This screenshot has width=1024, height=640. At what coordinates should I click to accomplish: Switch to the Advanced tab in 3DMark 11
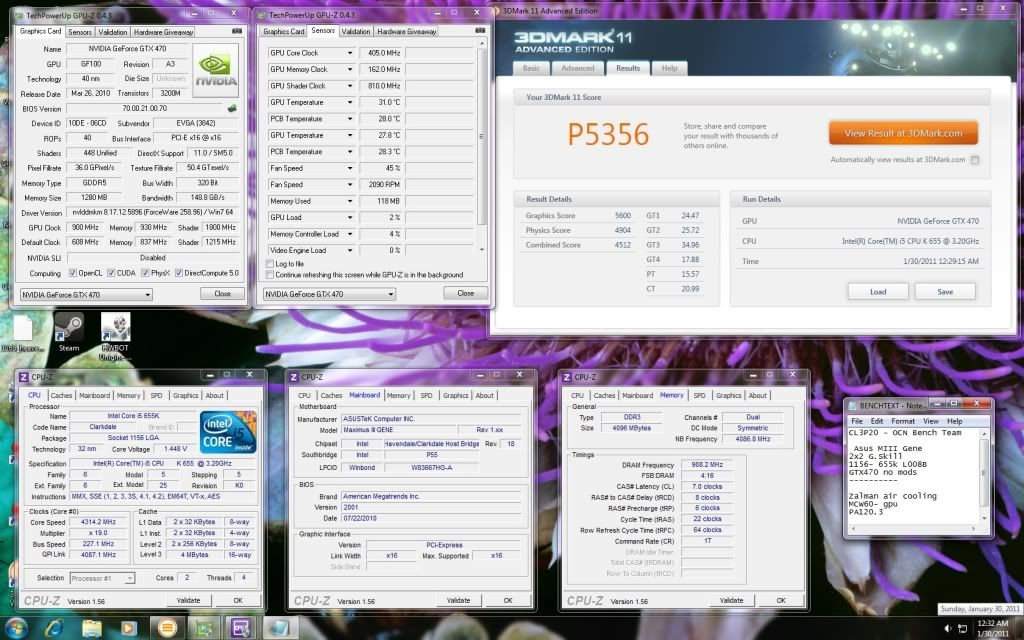pos(577,69)
